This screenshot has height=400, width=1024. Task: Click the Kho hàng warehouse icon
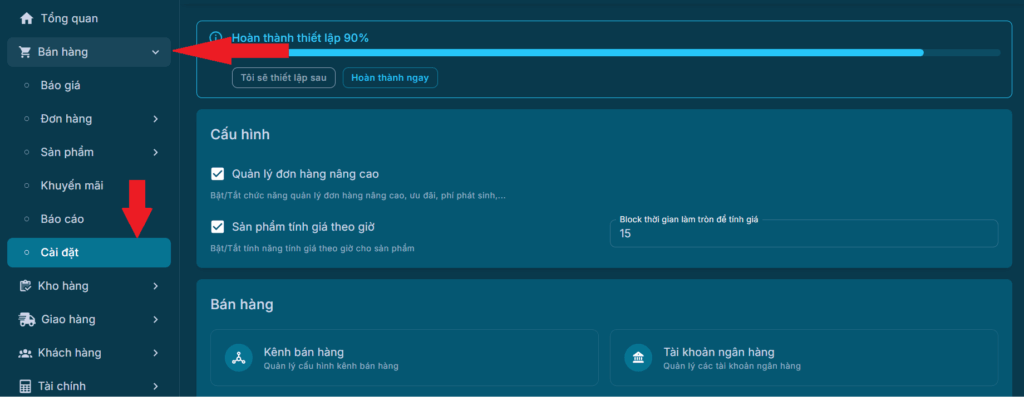click(26, 286)
